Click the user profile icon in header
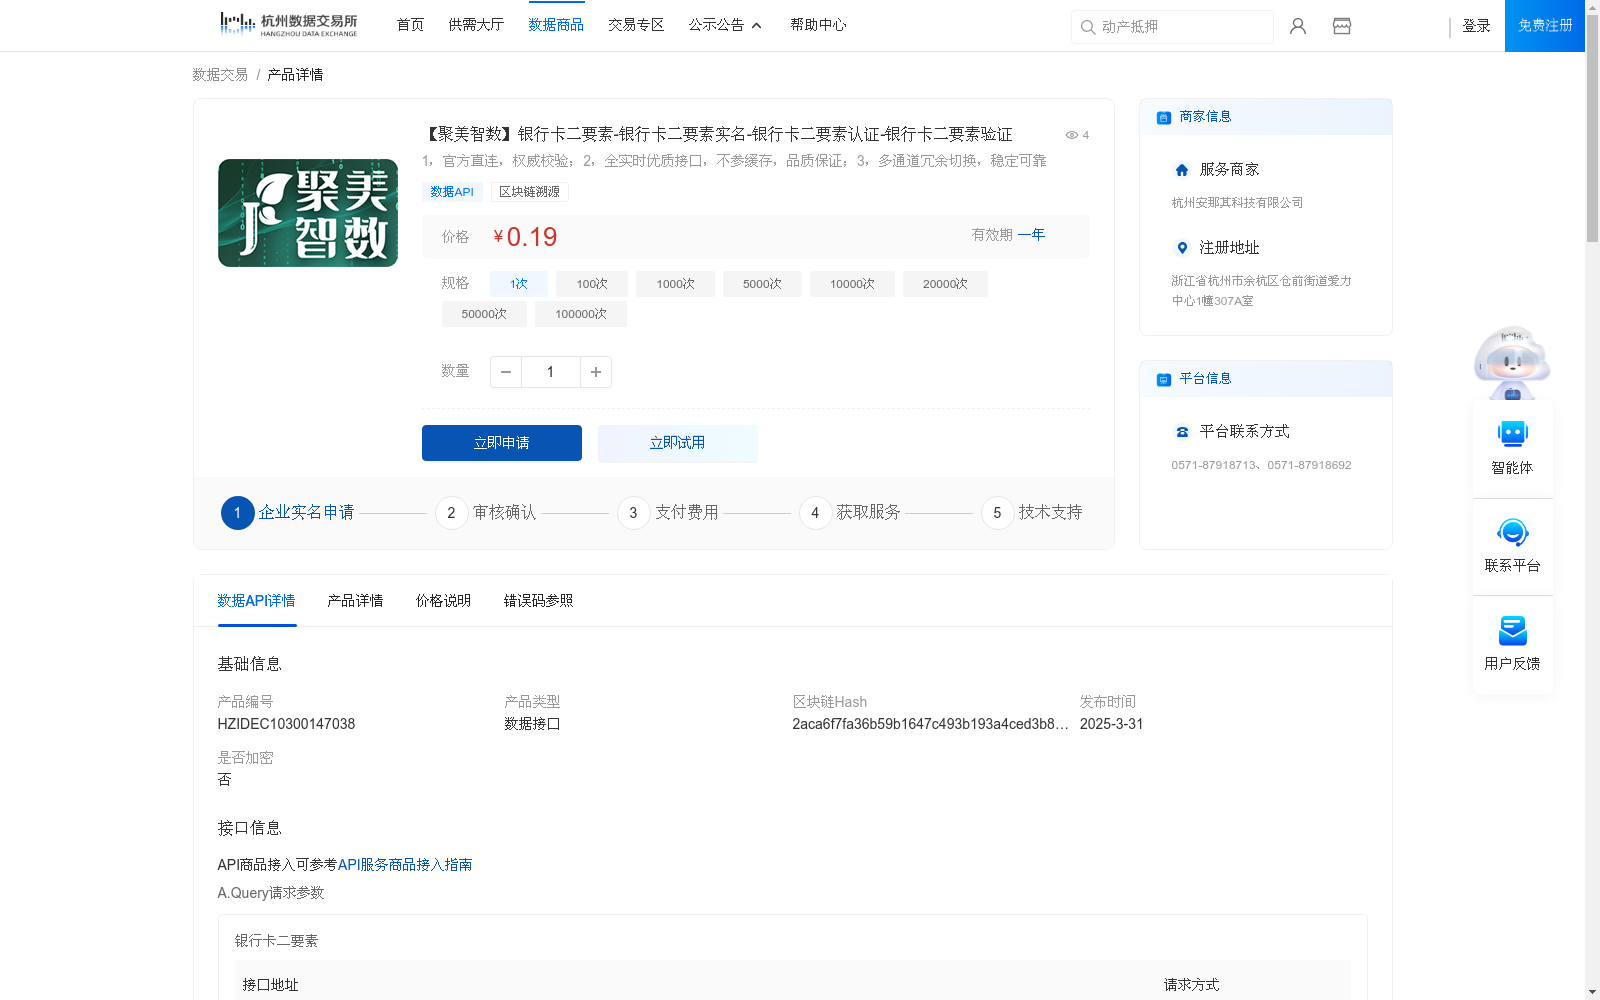The image size is (1600, 1000). pos(1297,26)
